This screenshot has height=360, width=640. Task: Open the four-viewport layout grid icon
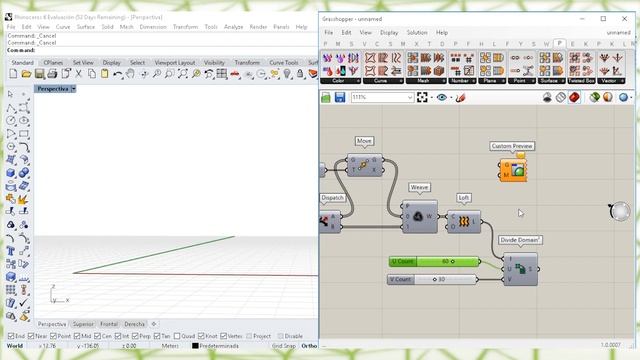point(222,74)
